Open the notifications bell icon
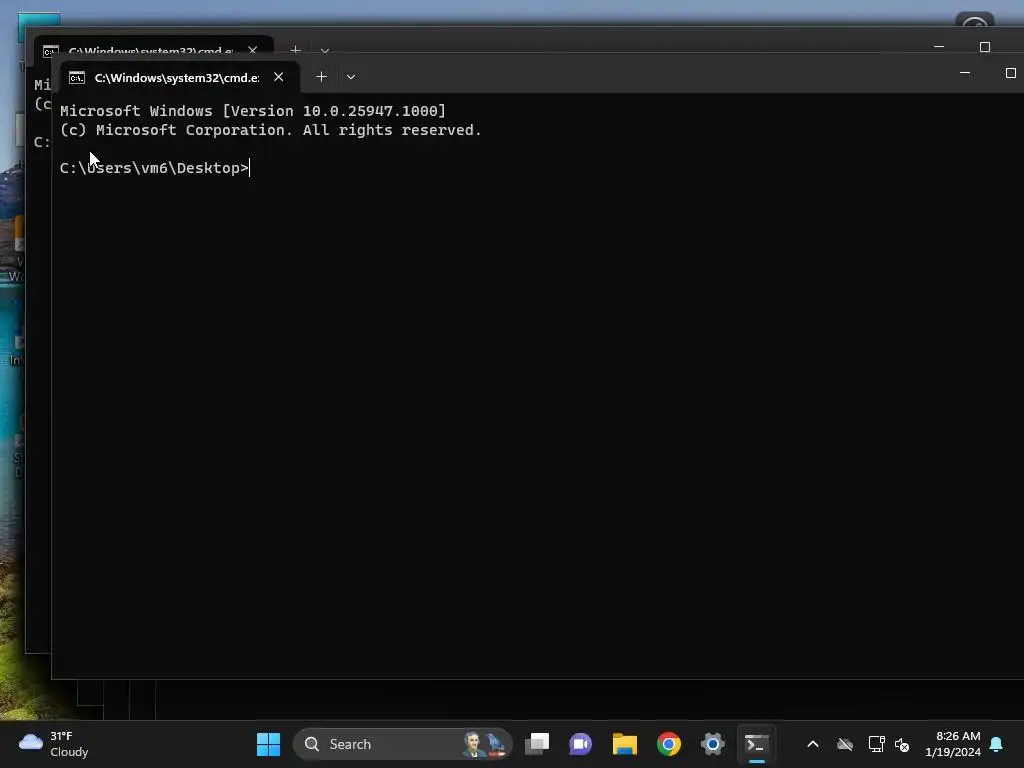This screenshot has height=768, width=1024. click(997, 744)
